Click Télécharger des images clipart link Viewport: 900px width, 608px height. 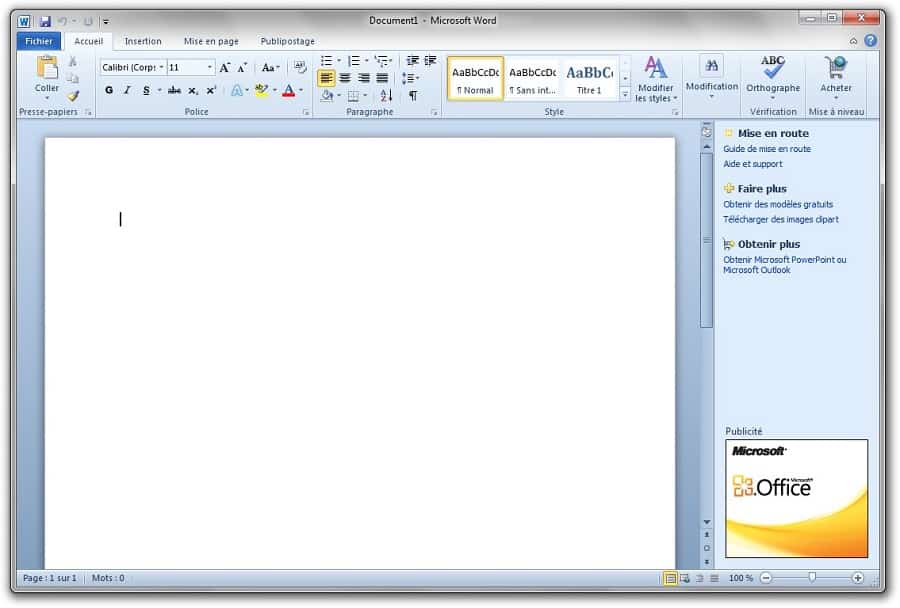pyautogui.click(x=781, y=220)
